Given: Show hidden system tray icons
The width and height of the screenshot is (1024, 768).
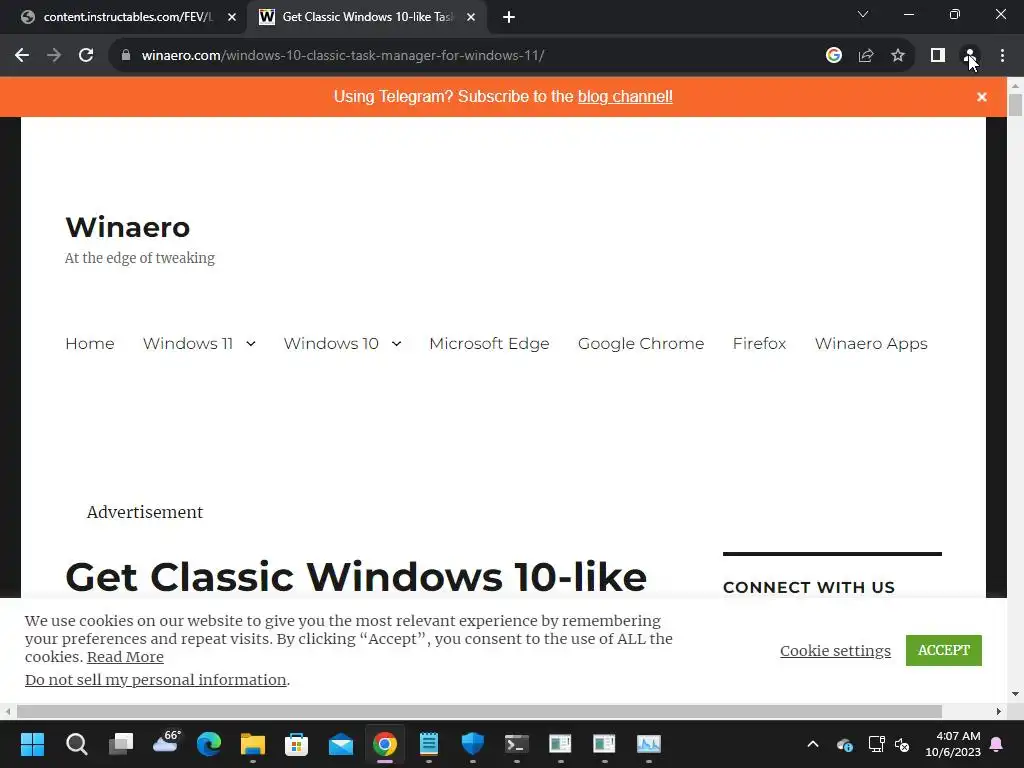Looking at the screenshot, I should (x=813, y=744).
